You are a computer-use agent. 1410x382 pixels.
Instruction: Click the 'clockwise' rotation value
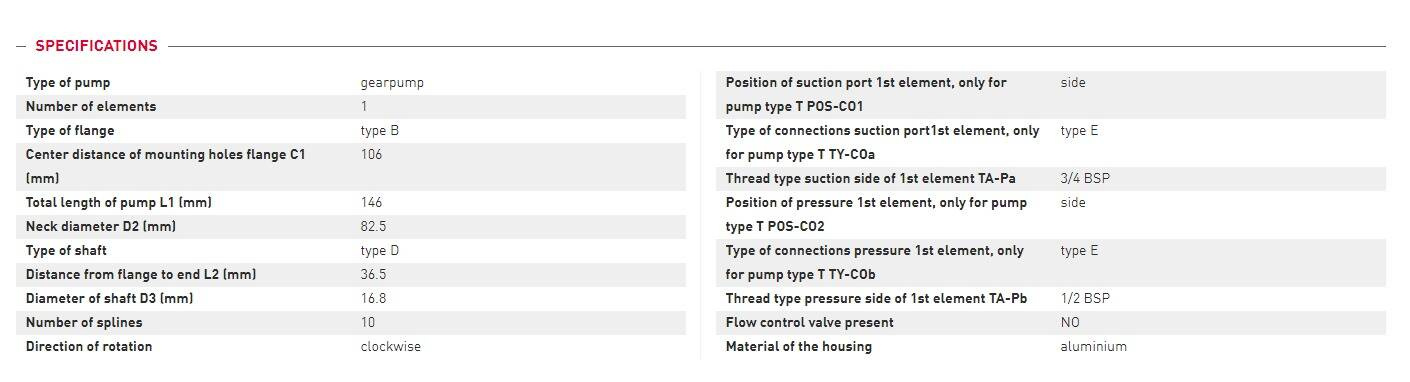click(x=391, y=347)
